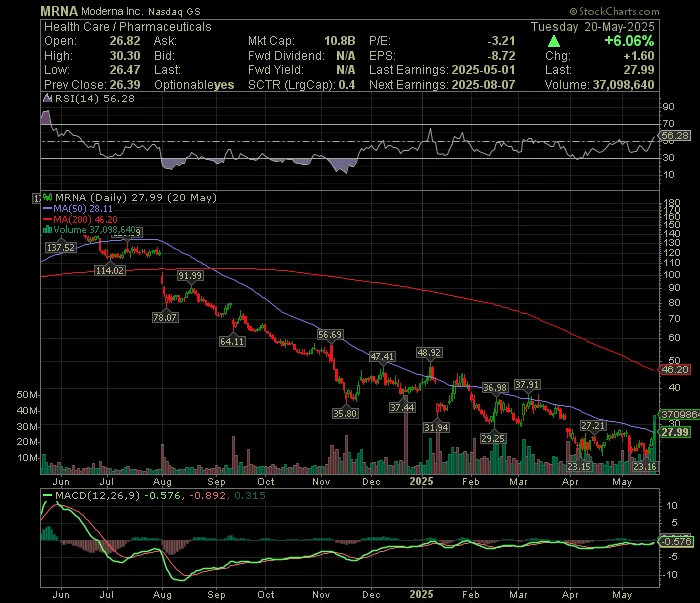Screen dimensions: 700x603
Task: Click the 37.91 price annotation
Action: point(527,385)
